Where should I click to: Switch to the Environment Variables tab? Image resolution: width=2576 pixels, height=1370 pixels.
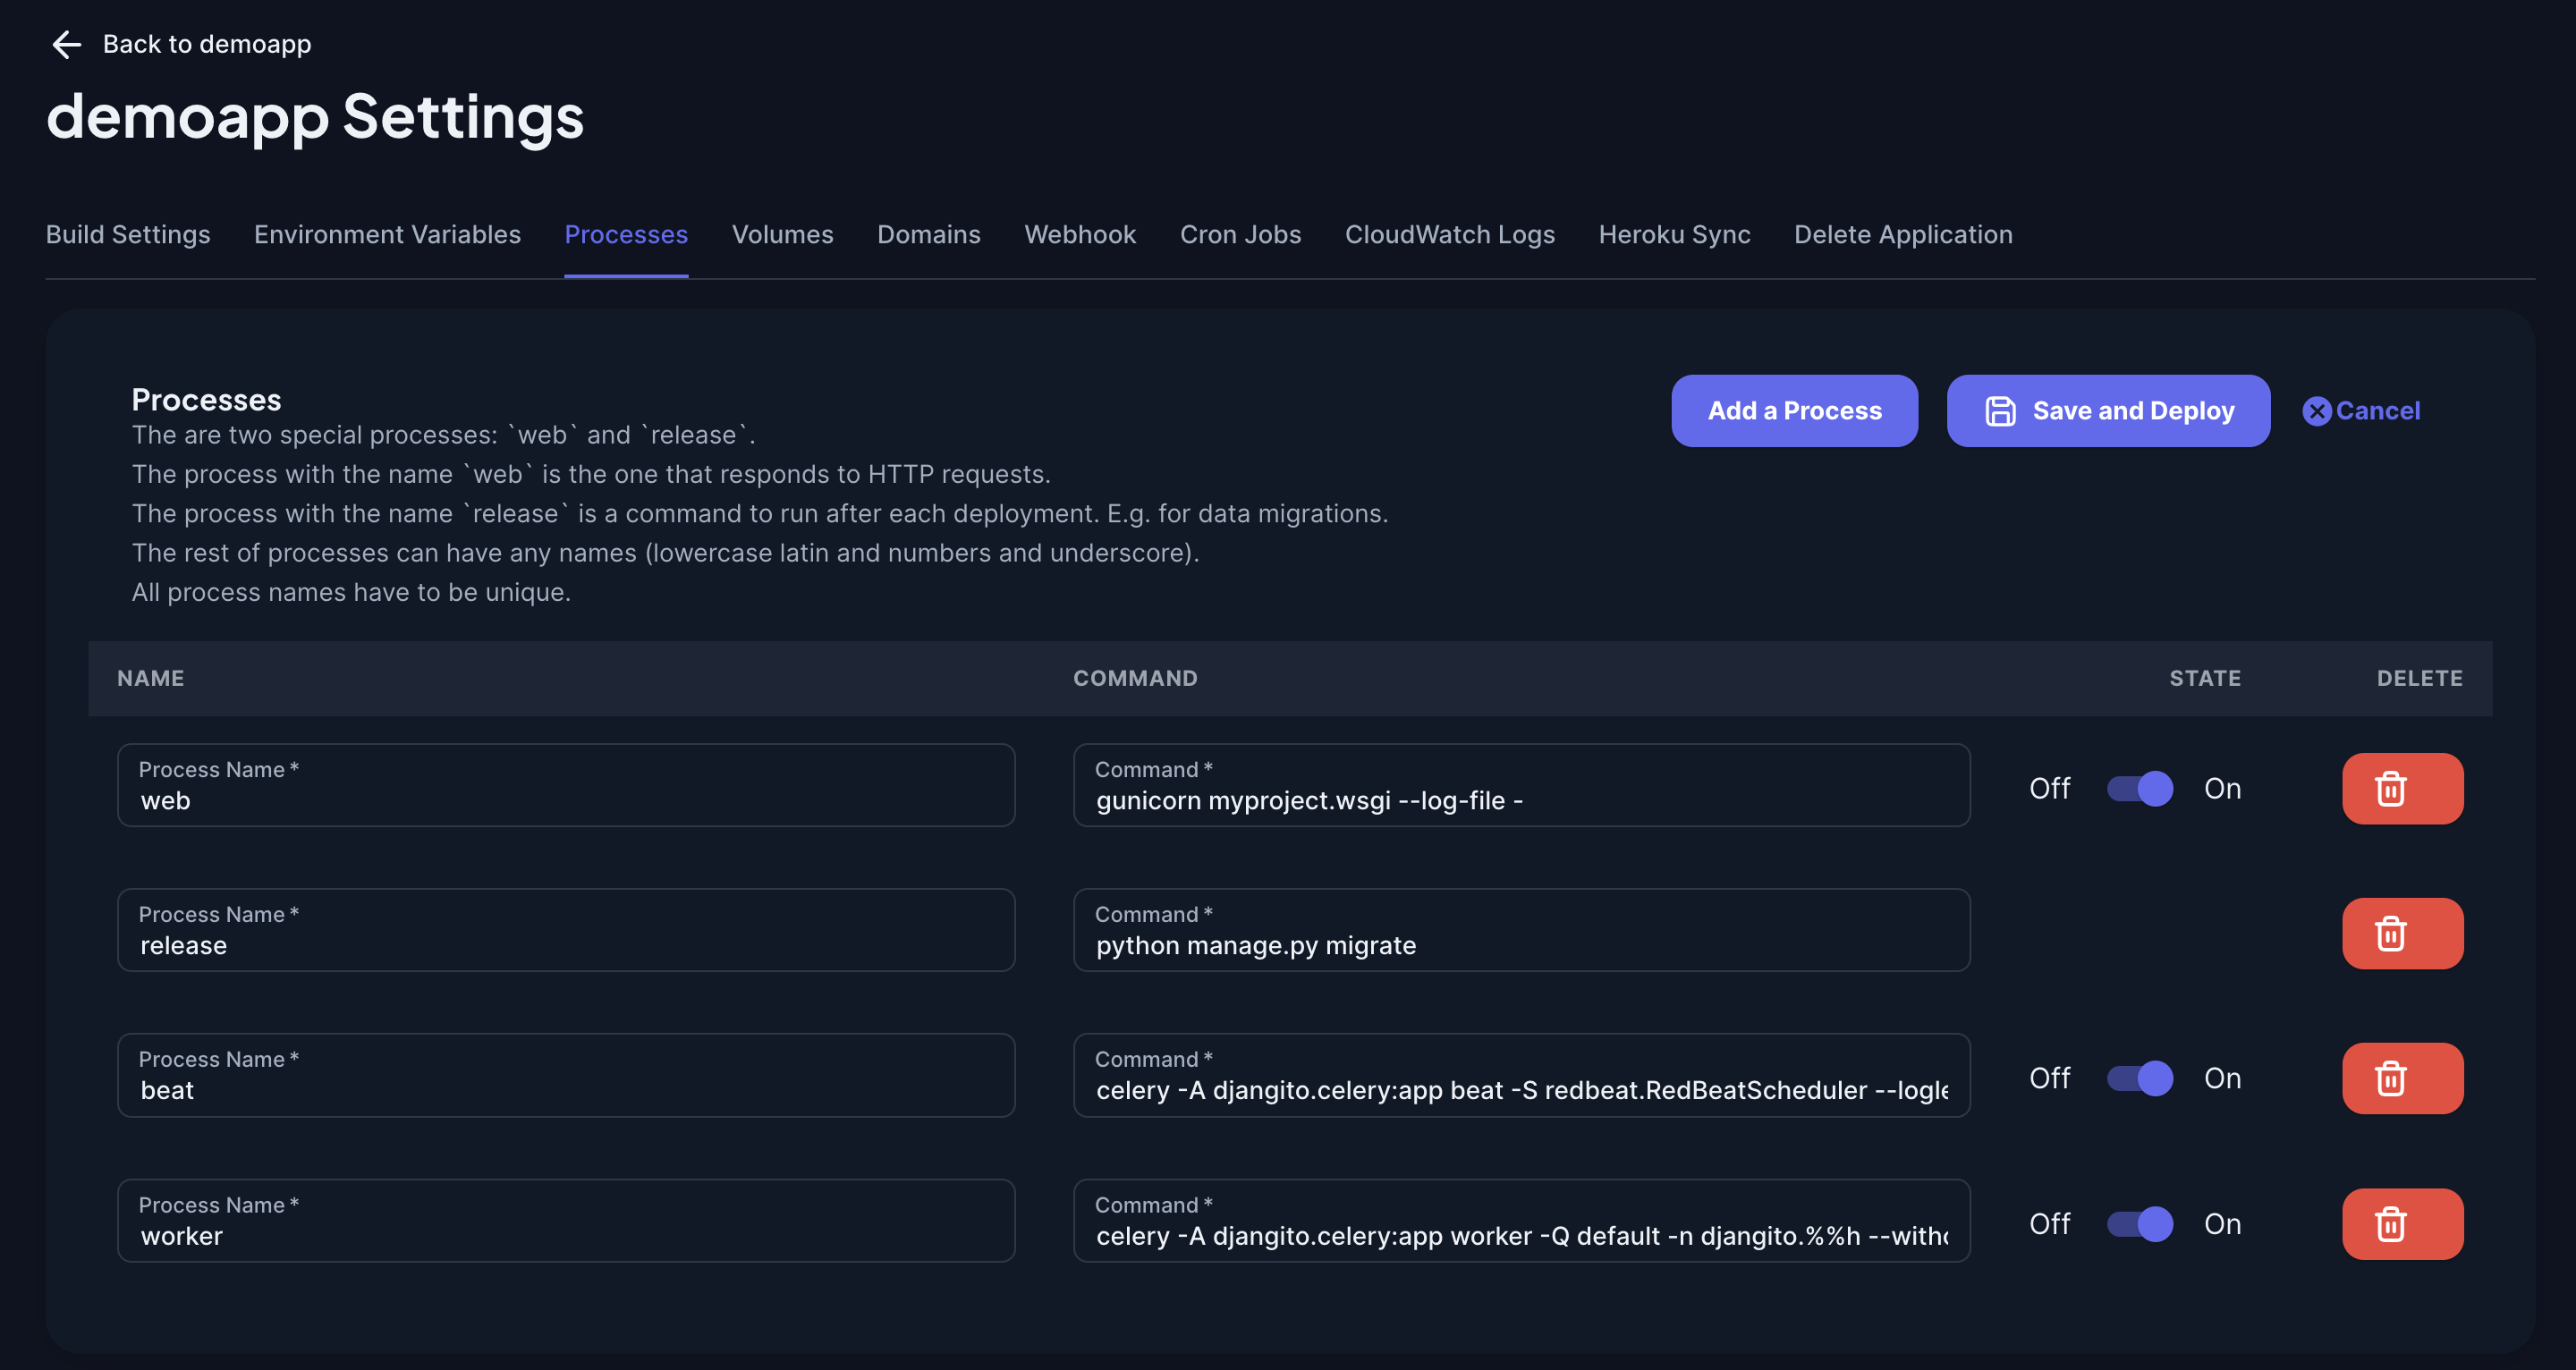click(387, 234)
